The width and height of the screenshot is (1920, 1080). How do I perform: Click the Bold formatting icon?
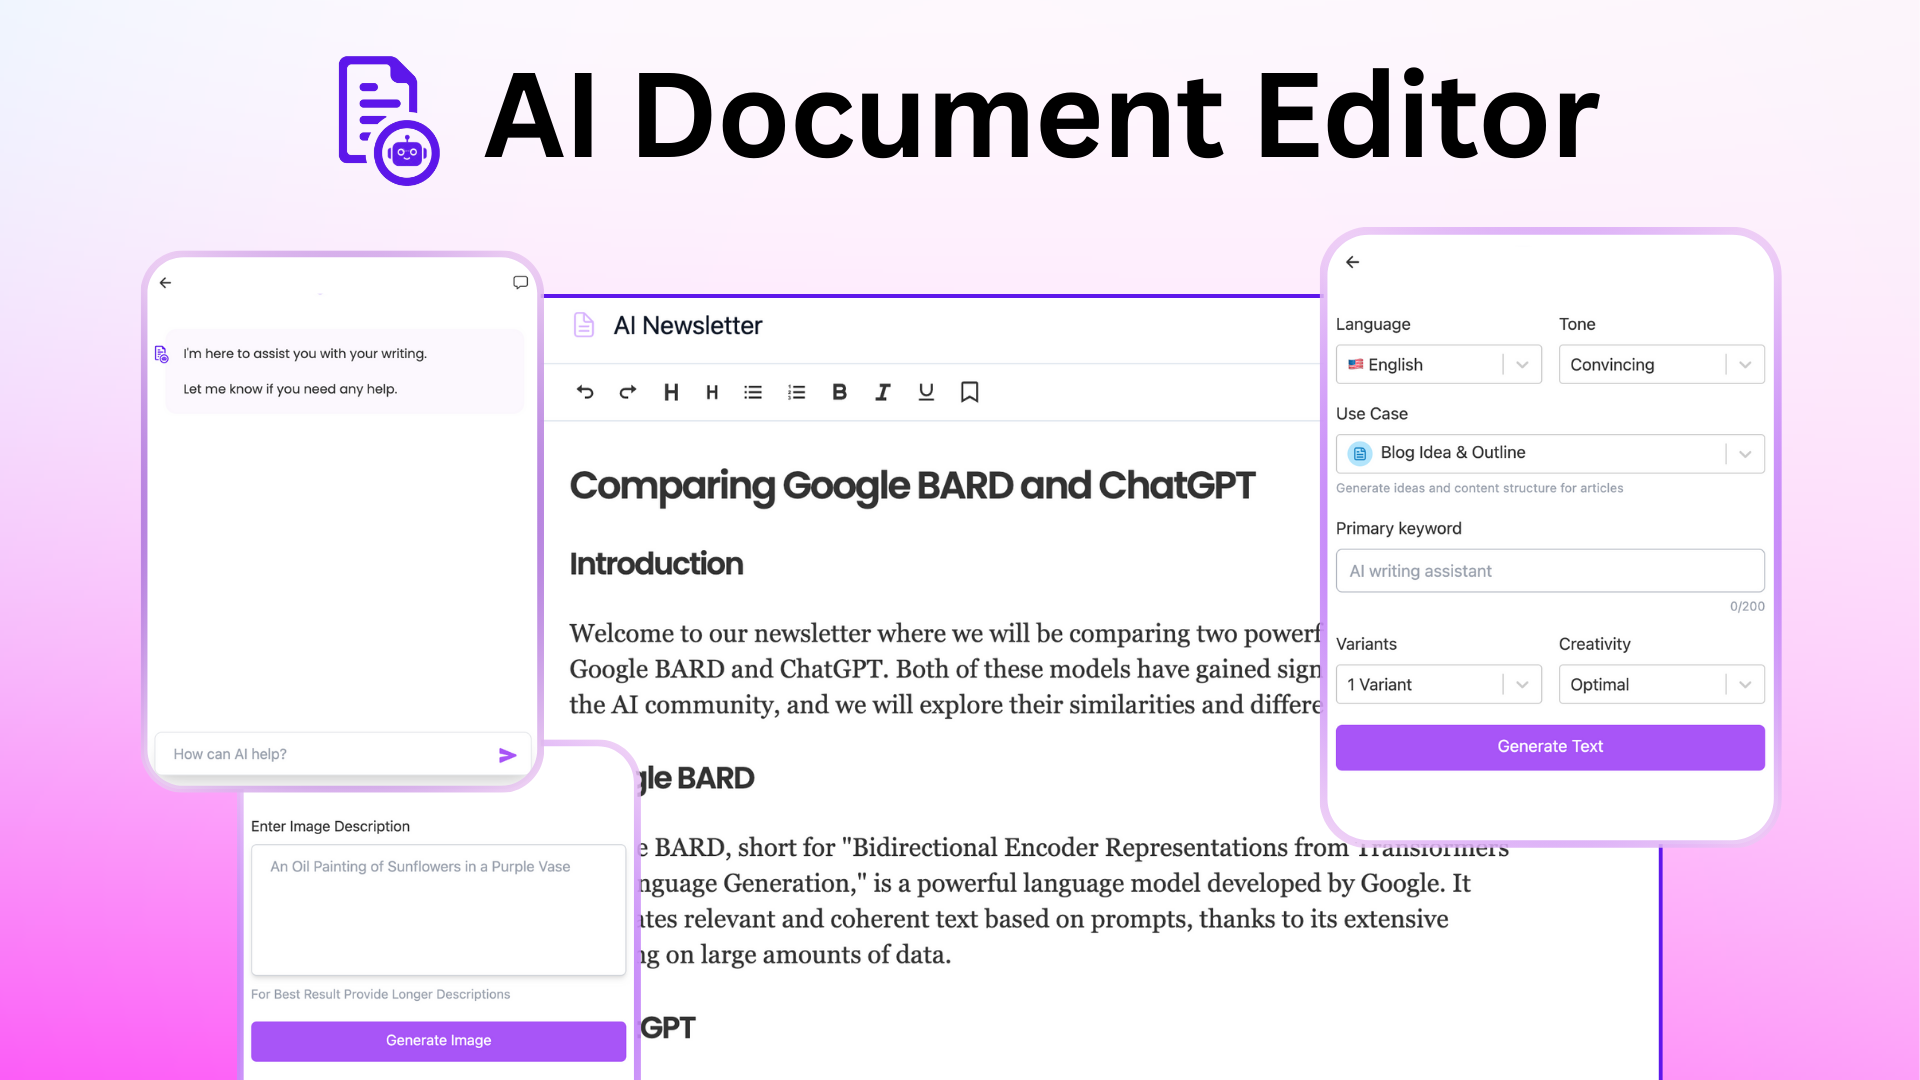click(839, 392)
